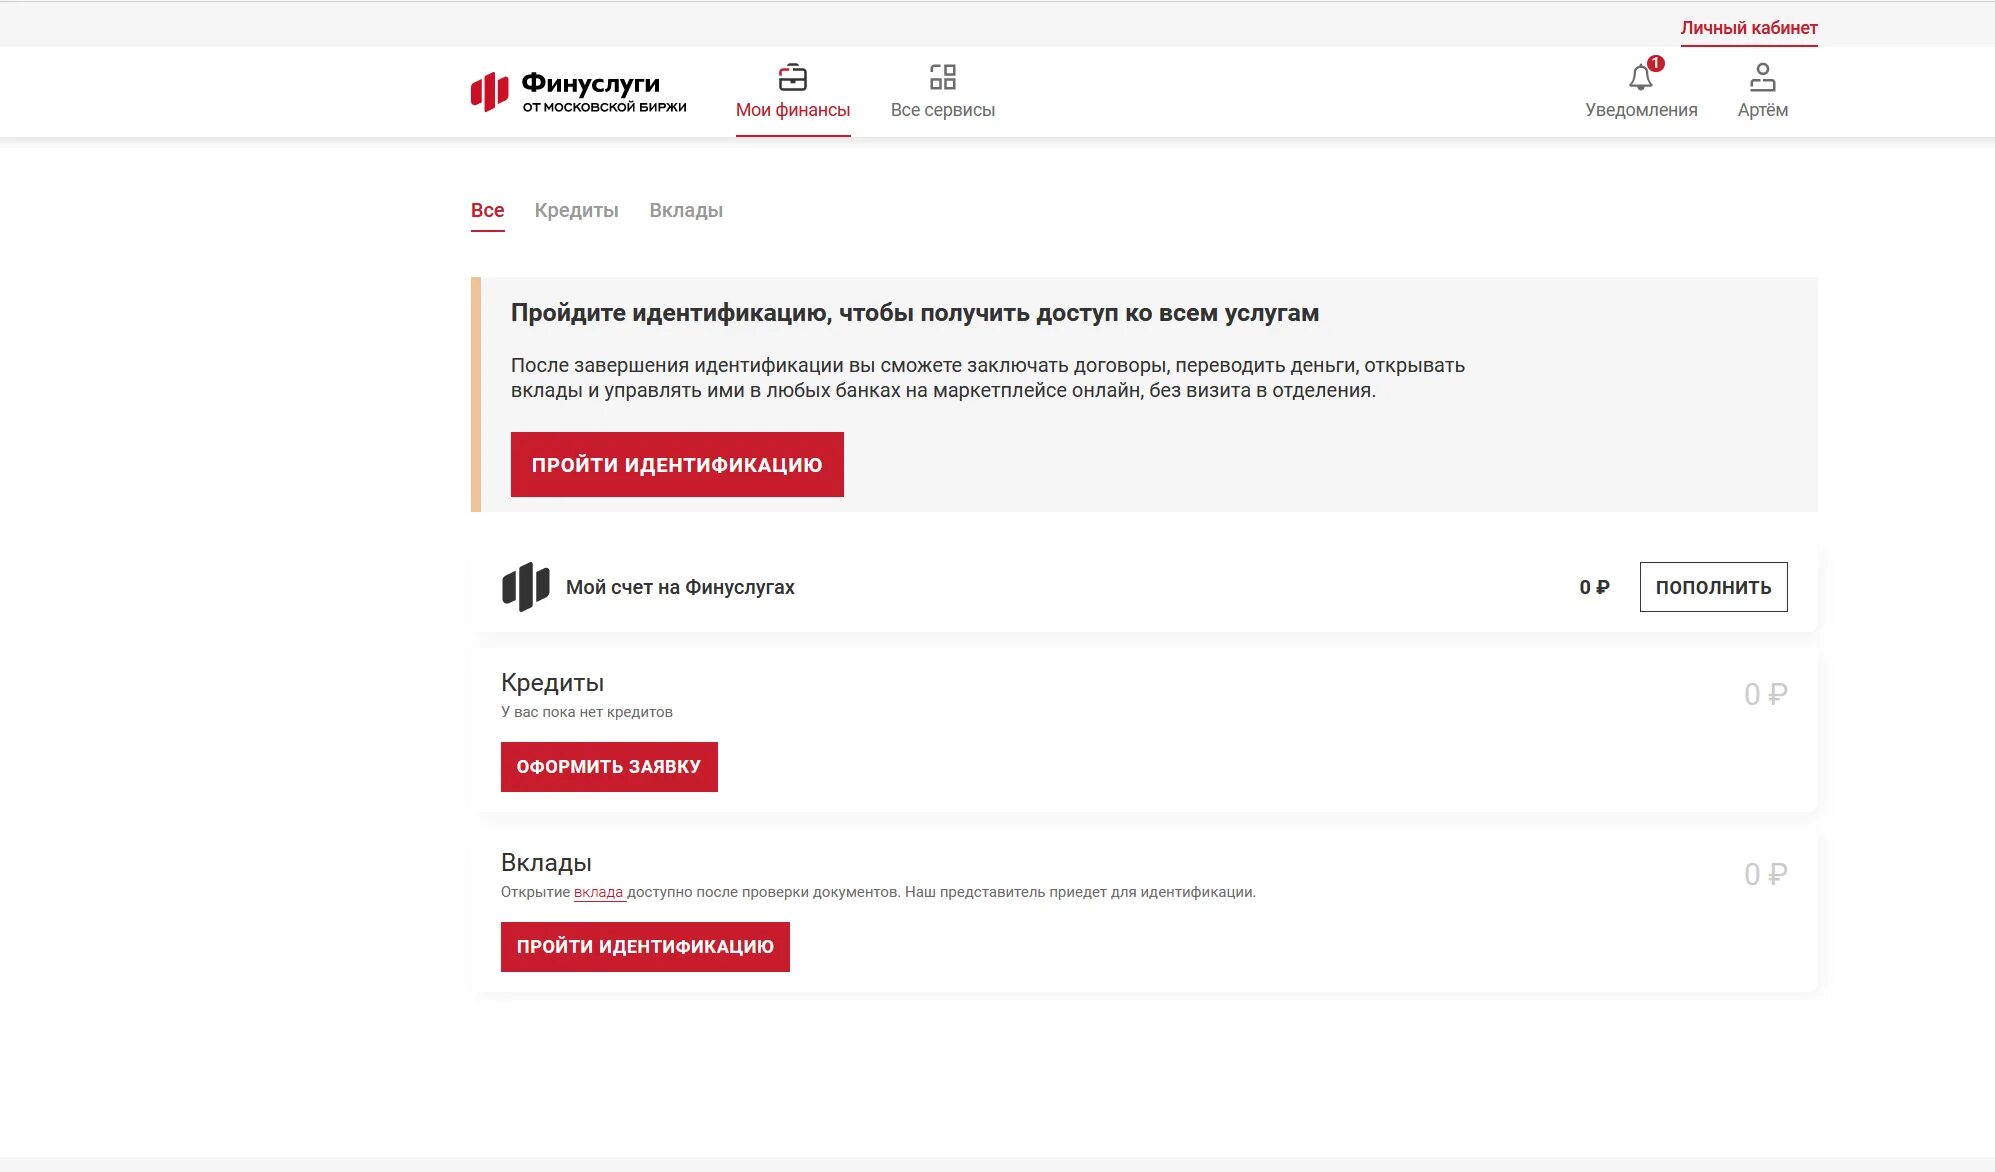Click the Пройдите идентификацию banner heading
Screen dimensions: 1995x1172
[915, 313]
